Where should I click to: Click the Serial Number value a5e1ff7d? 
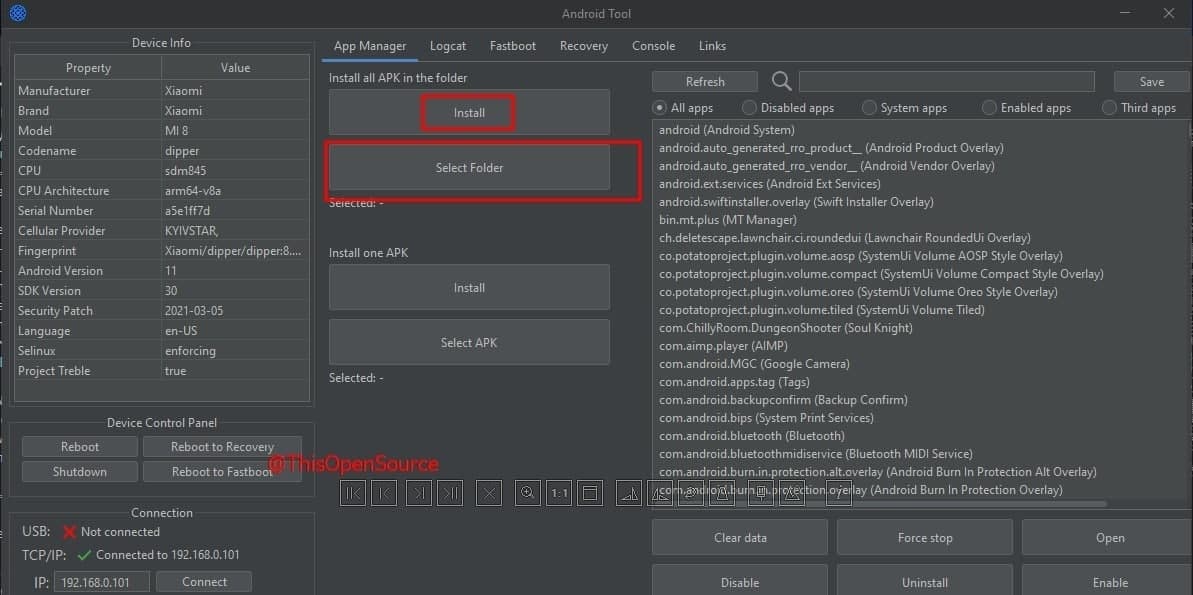tap(187, 211)
